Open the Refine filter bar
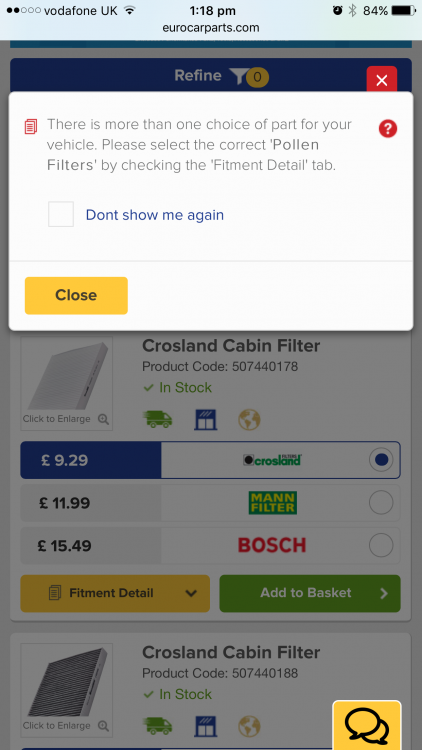 tap(211, 75)
